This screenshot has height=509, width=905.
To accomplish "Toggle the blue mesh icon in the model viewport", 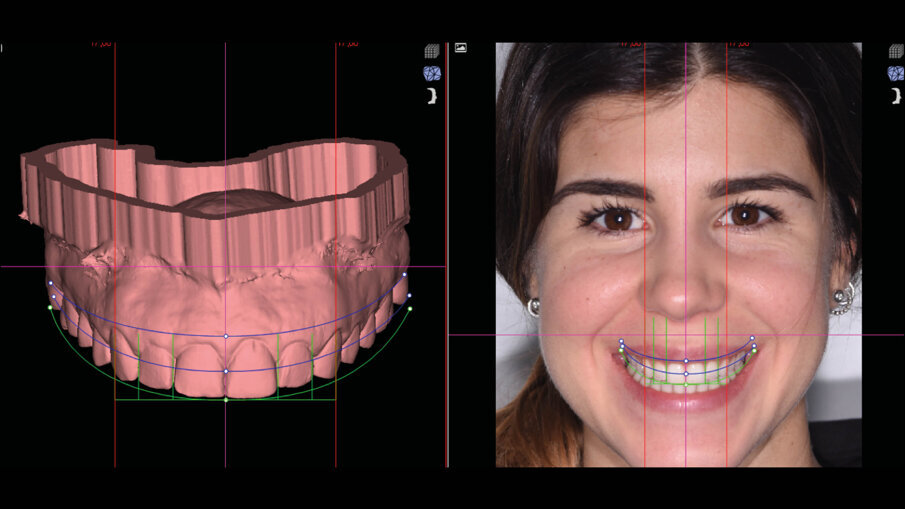I will tap(431, 73).
